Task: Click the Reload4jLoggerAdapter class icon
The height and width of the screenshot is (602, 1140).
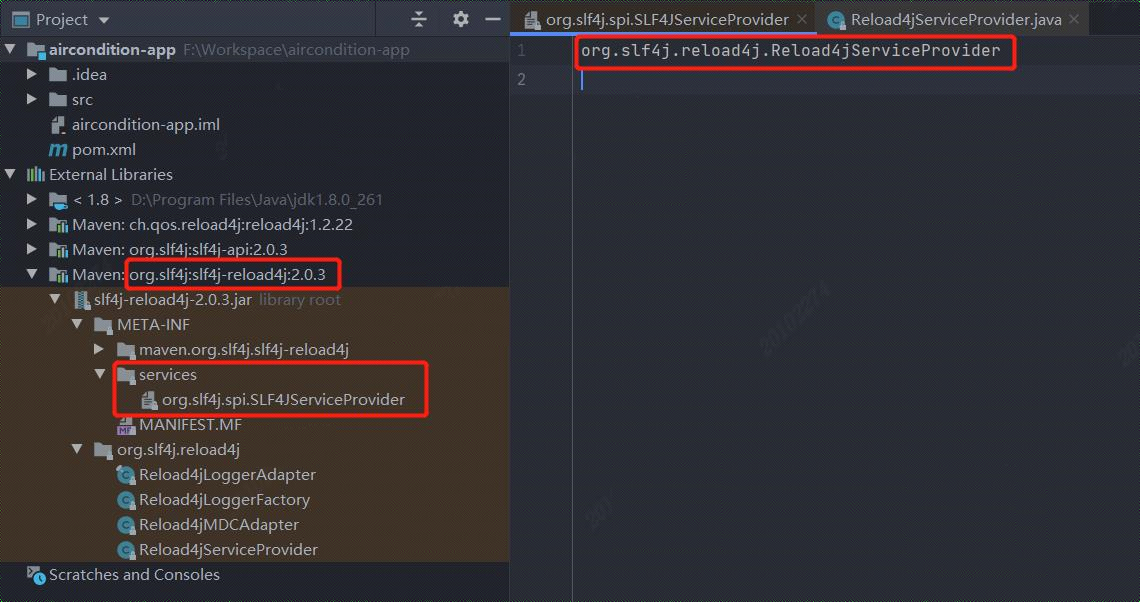Action: point(127,475)
